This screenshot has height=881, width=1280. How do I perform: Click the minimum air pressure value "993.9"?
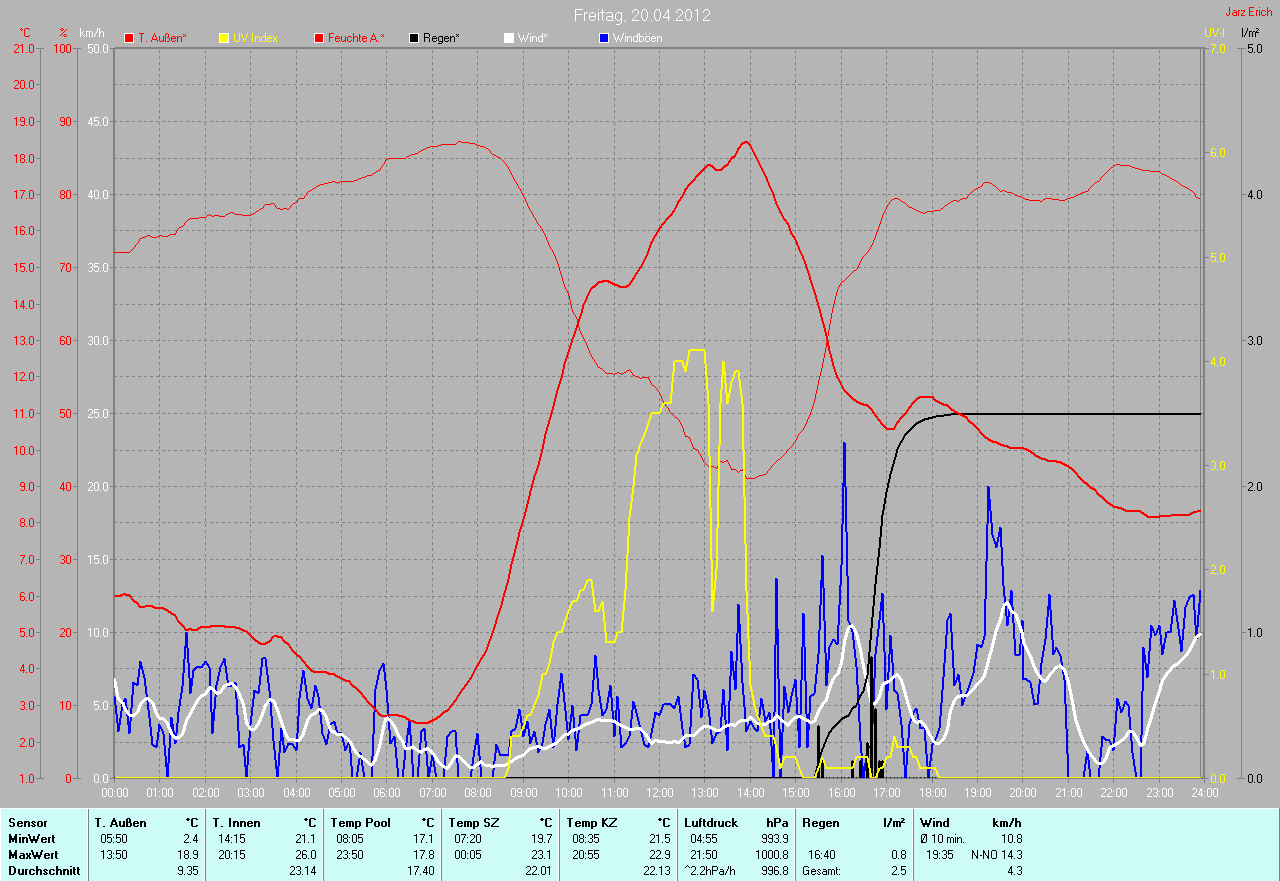(x=773, y=839)
